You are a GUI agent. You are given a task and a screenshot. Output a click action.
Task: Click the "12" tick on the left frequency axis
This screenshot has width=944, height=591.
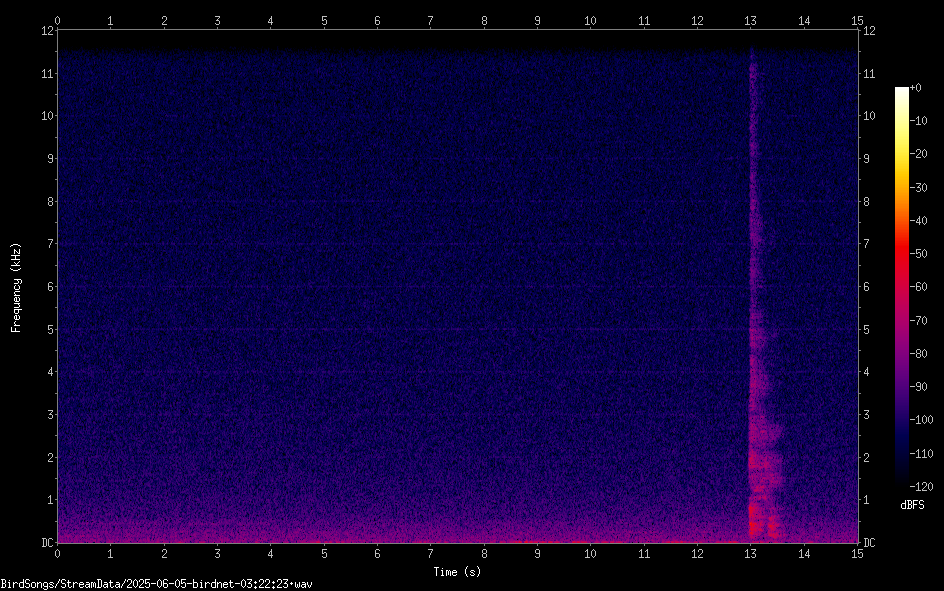click(47, 31)
